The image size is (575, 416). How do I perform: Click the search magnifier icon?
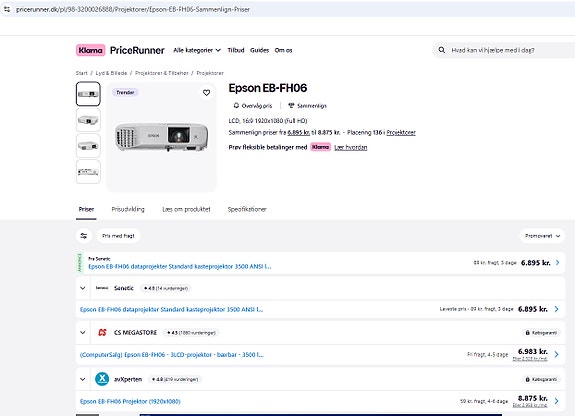442,50
